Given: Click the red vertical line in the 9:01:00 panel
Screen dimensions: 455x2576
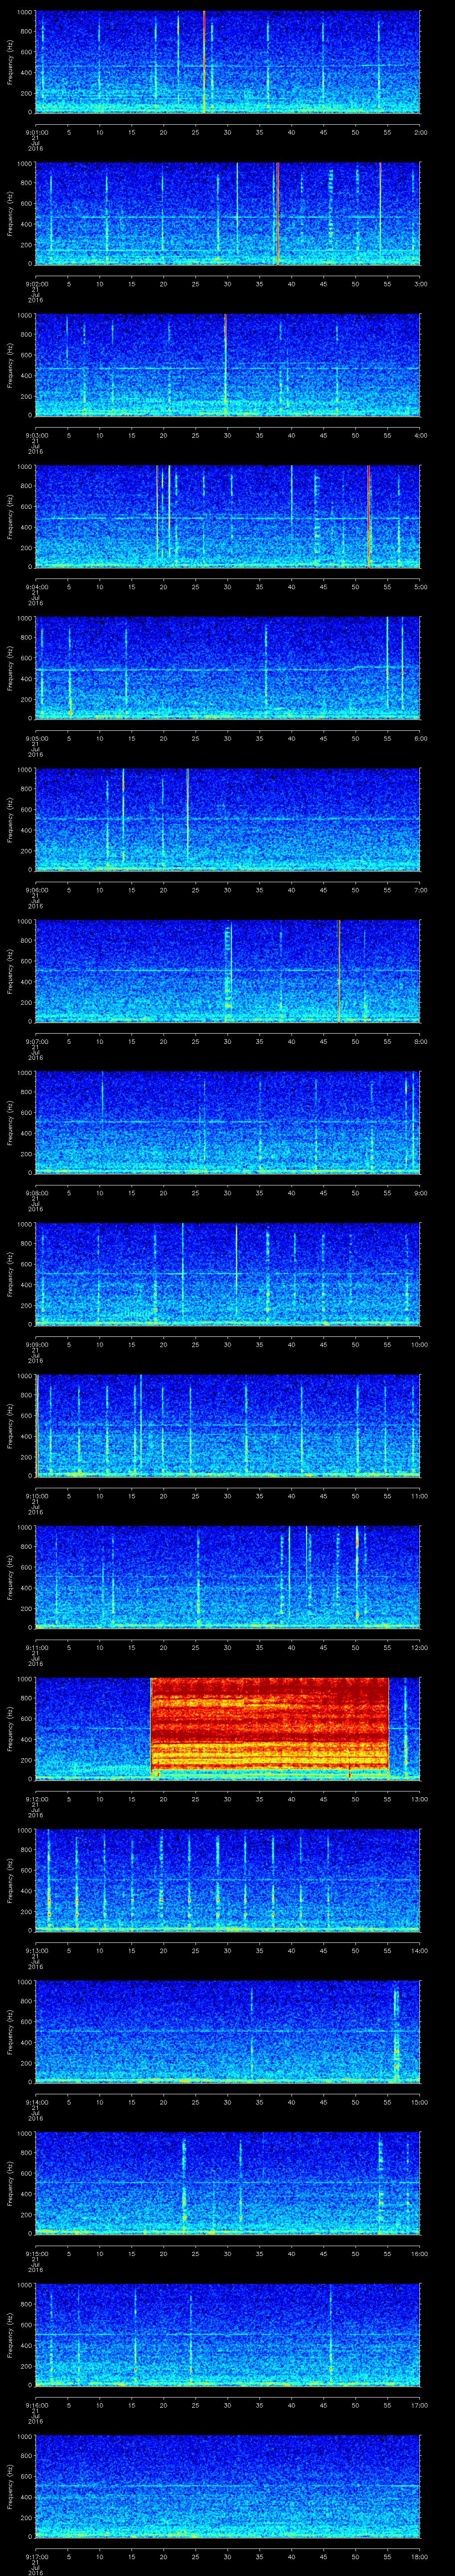Looking at the screenshot, I should point(204,62).
